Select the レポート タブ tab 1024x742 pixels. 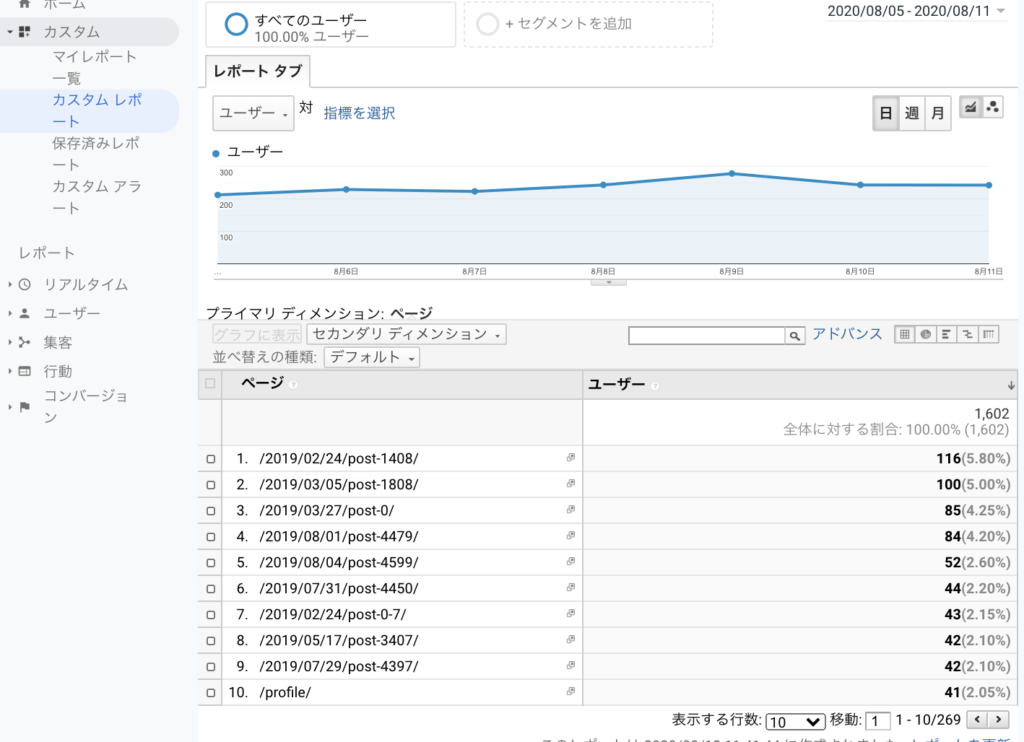258,71
